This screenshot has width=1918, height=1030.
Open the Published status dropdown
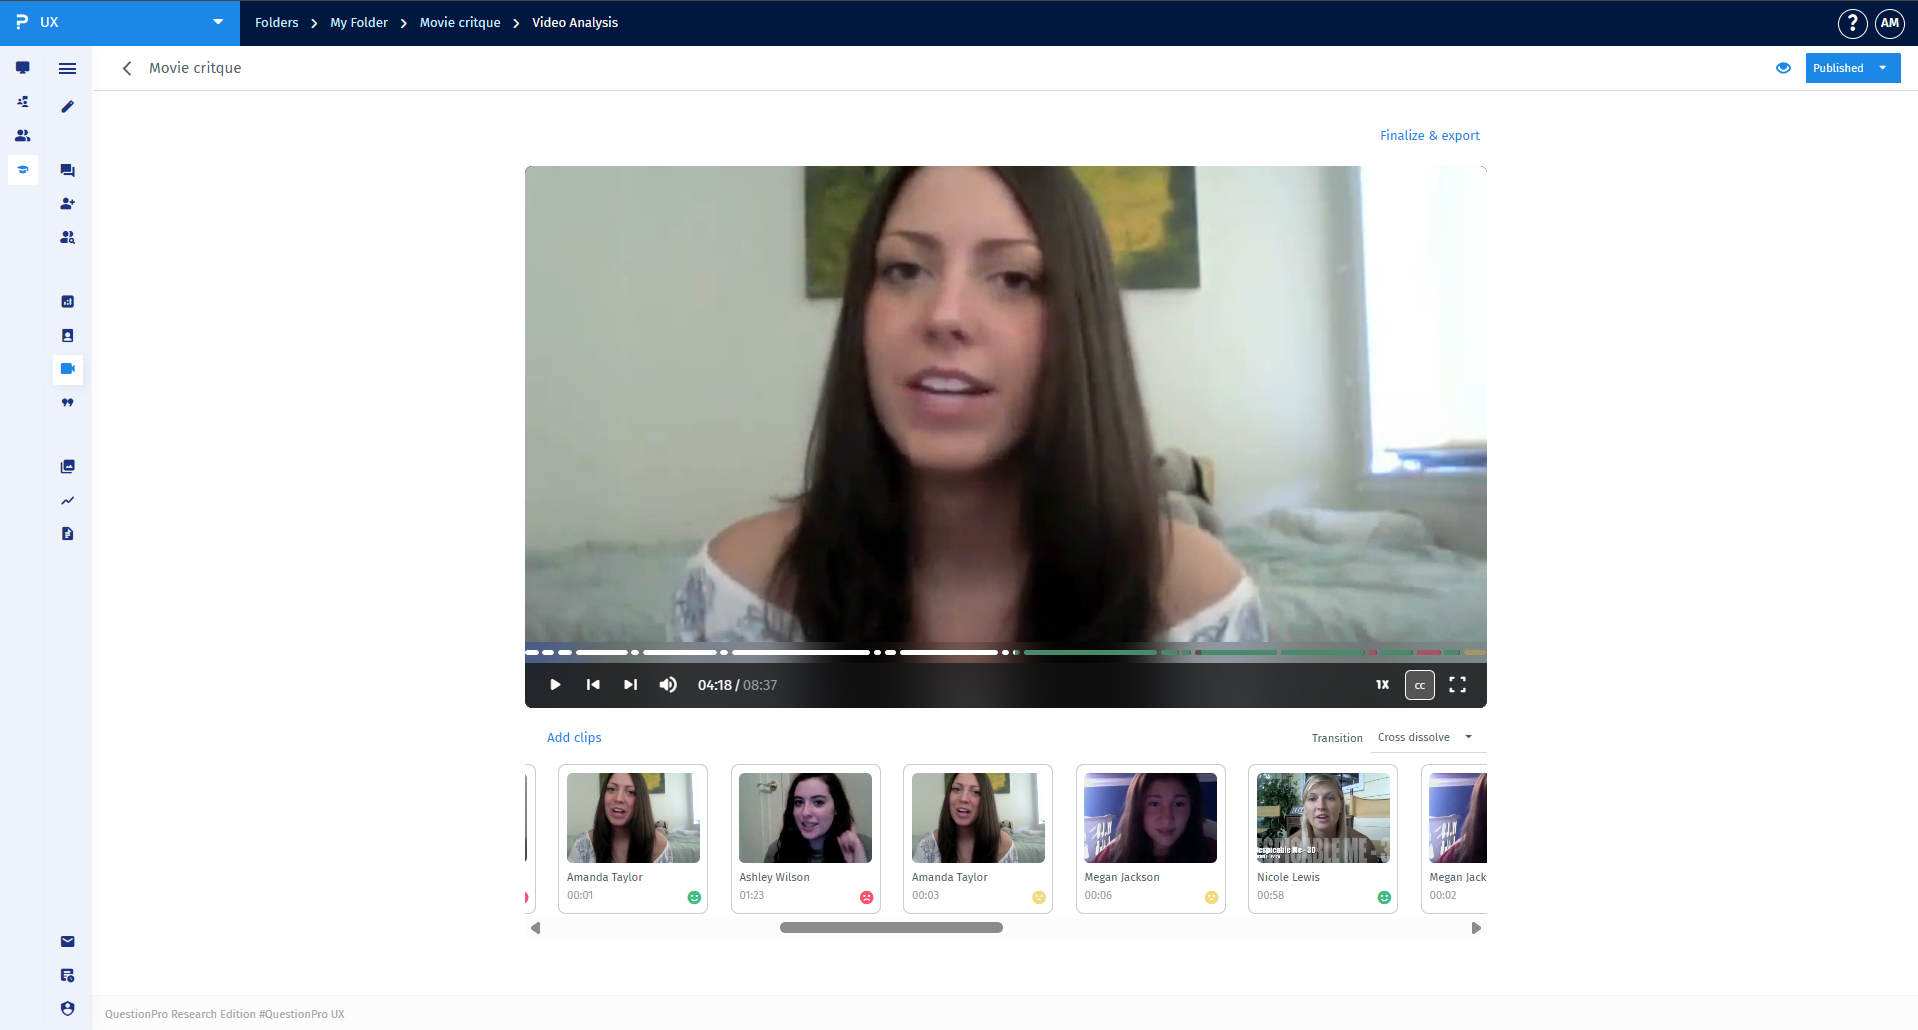pyautogui.click(x=1852, y=68)
